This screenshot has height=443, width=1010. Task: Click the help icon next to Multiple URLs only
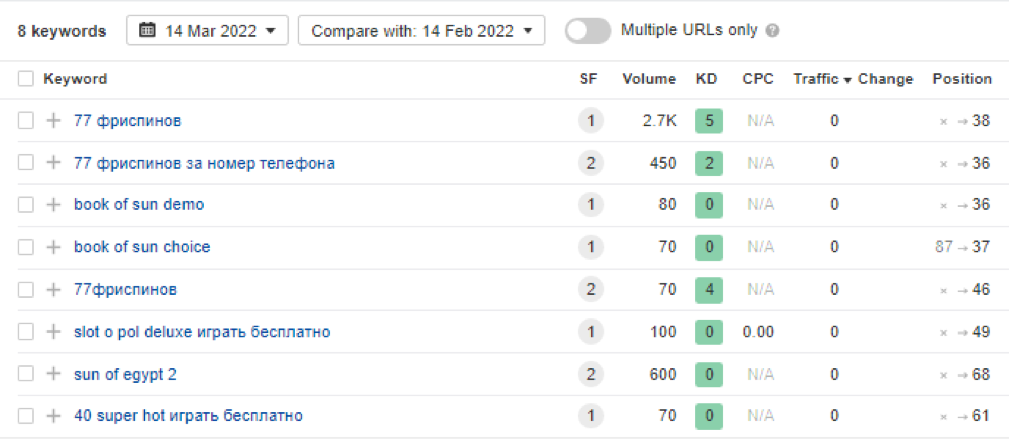772,31
